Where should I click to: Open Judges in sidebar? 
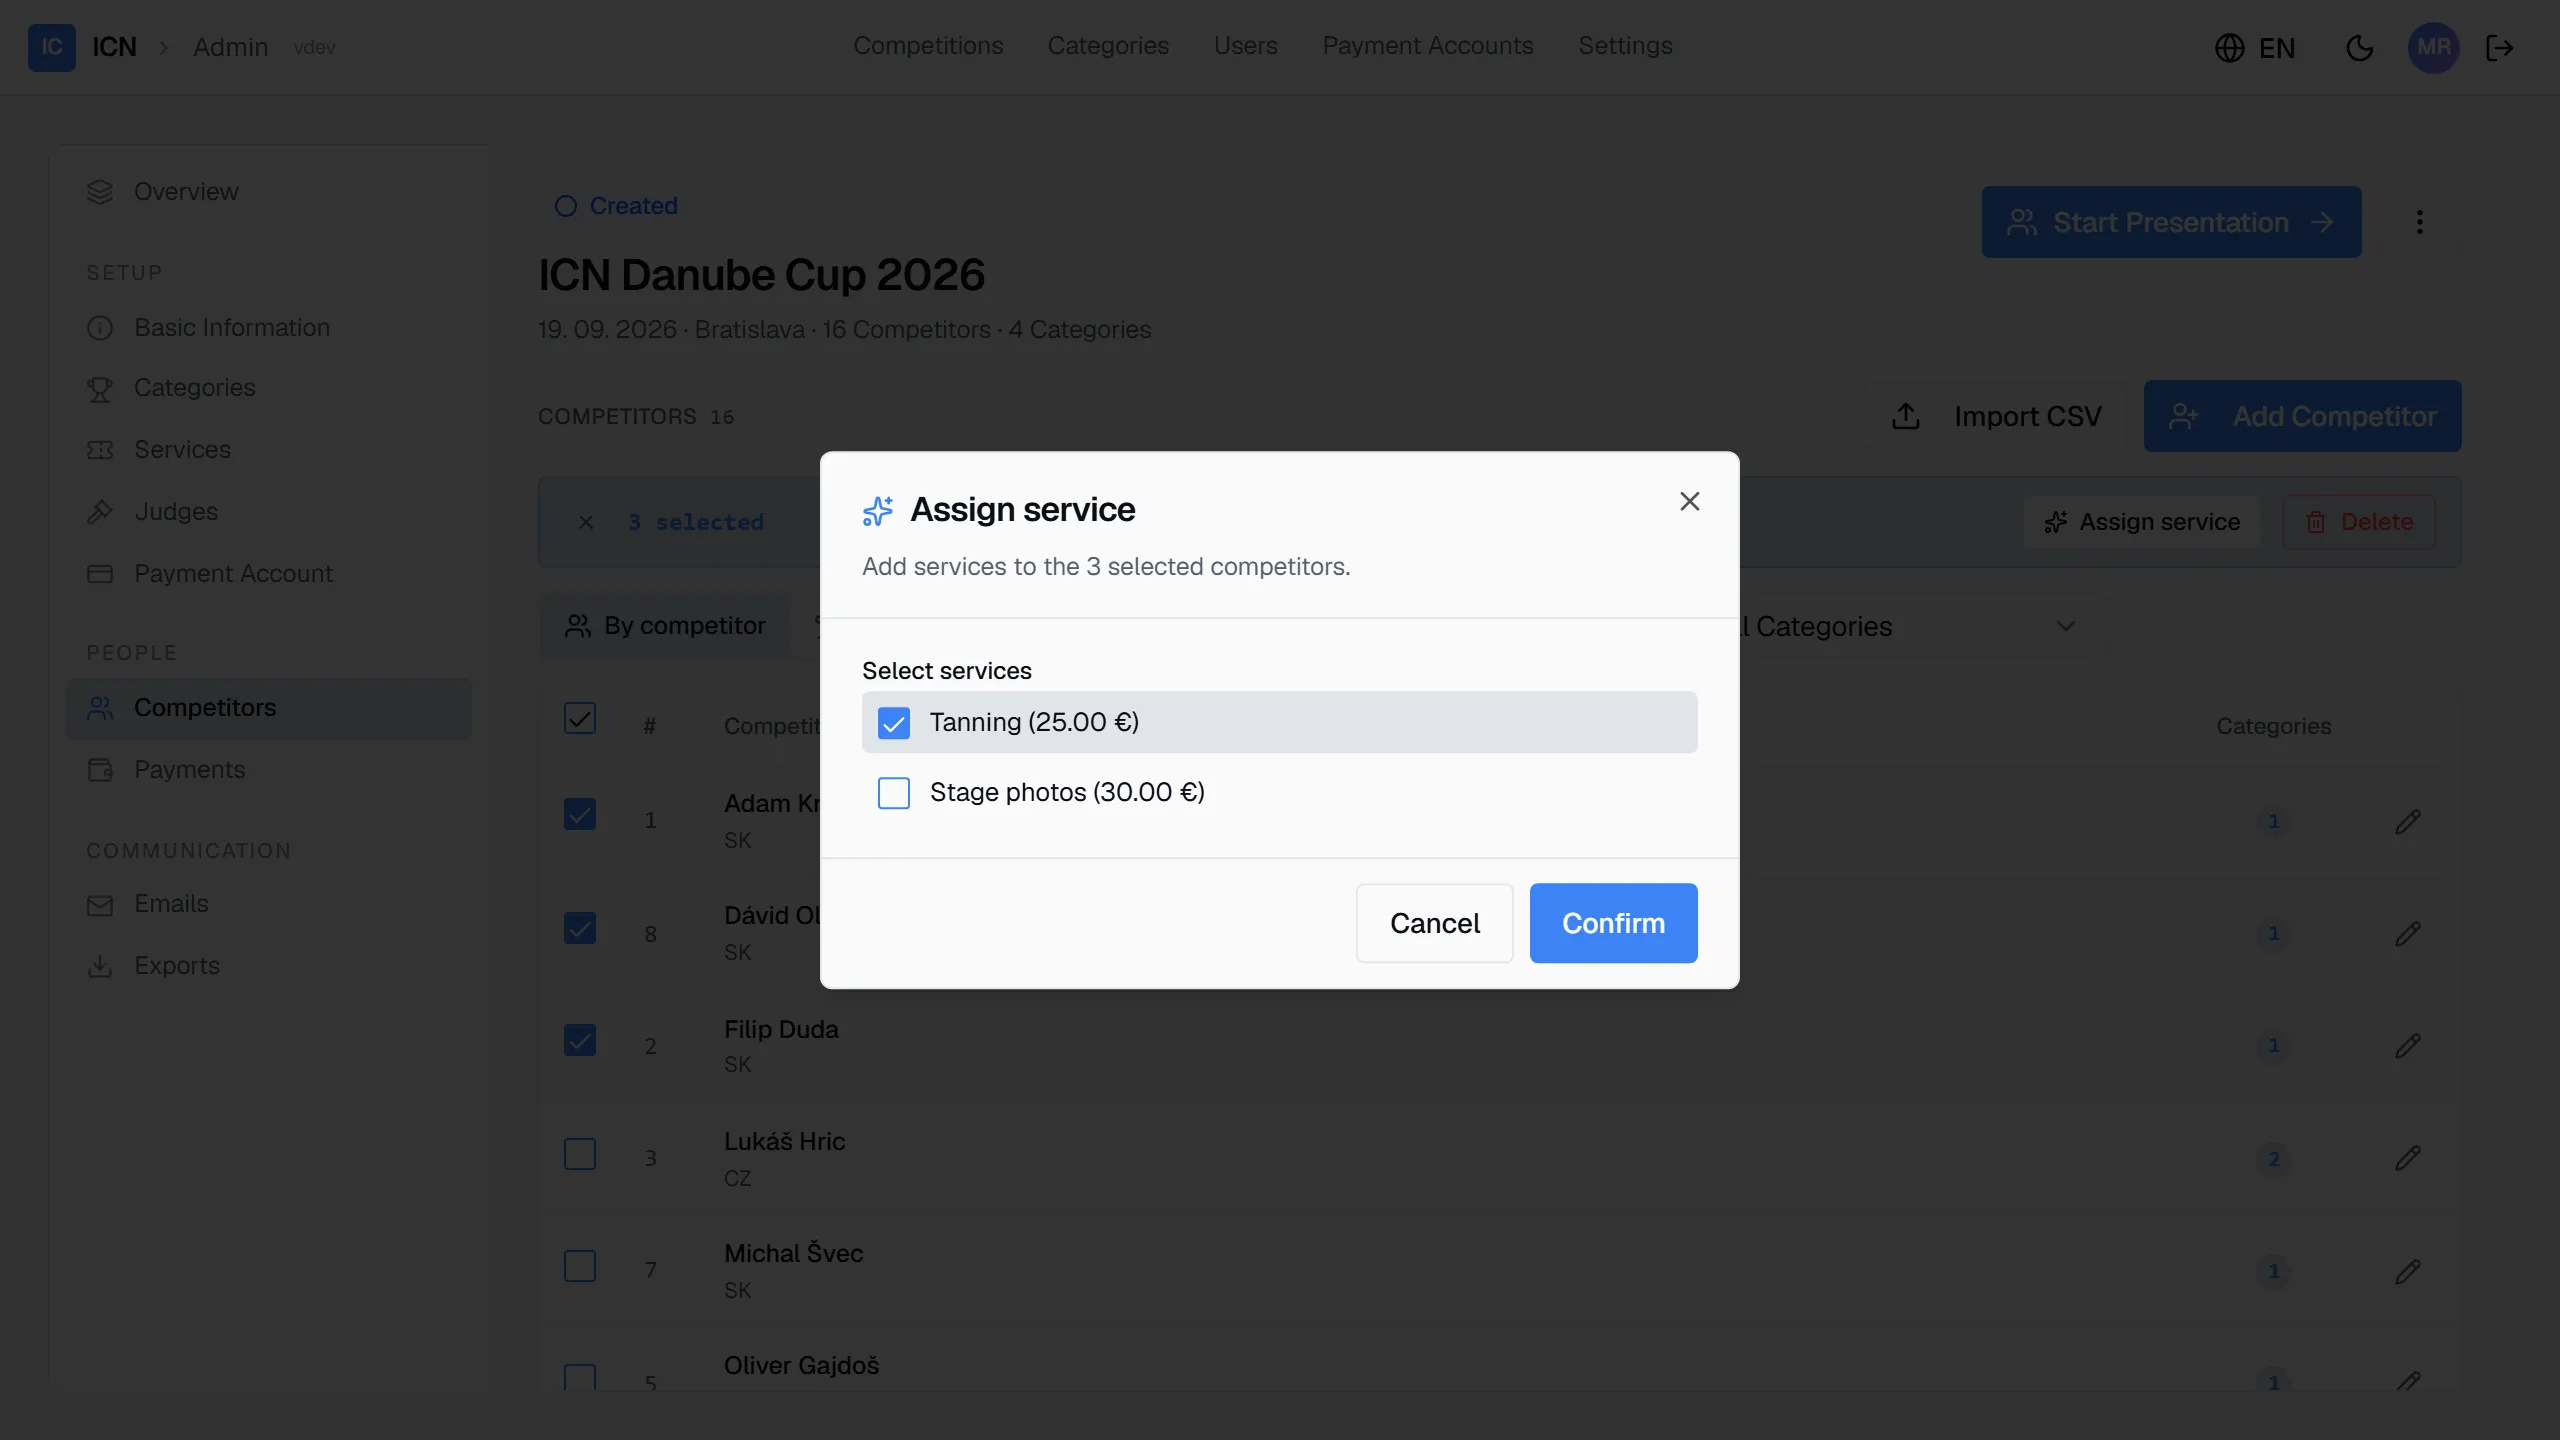(268, 512)
